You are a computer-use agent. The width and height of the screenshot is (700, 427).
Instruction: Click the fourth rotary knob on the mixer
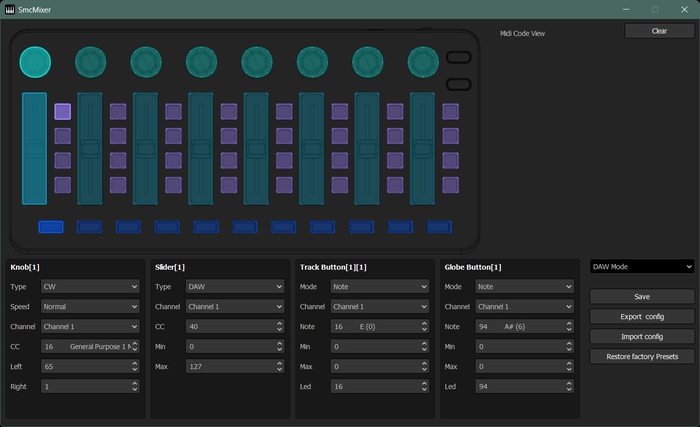(201, 62)
